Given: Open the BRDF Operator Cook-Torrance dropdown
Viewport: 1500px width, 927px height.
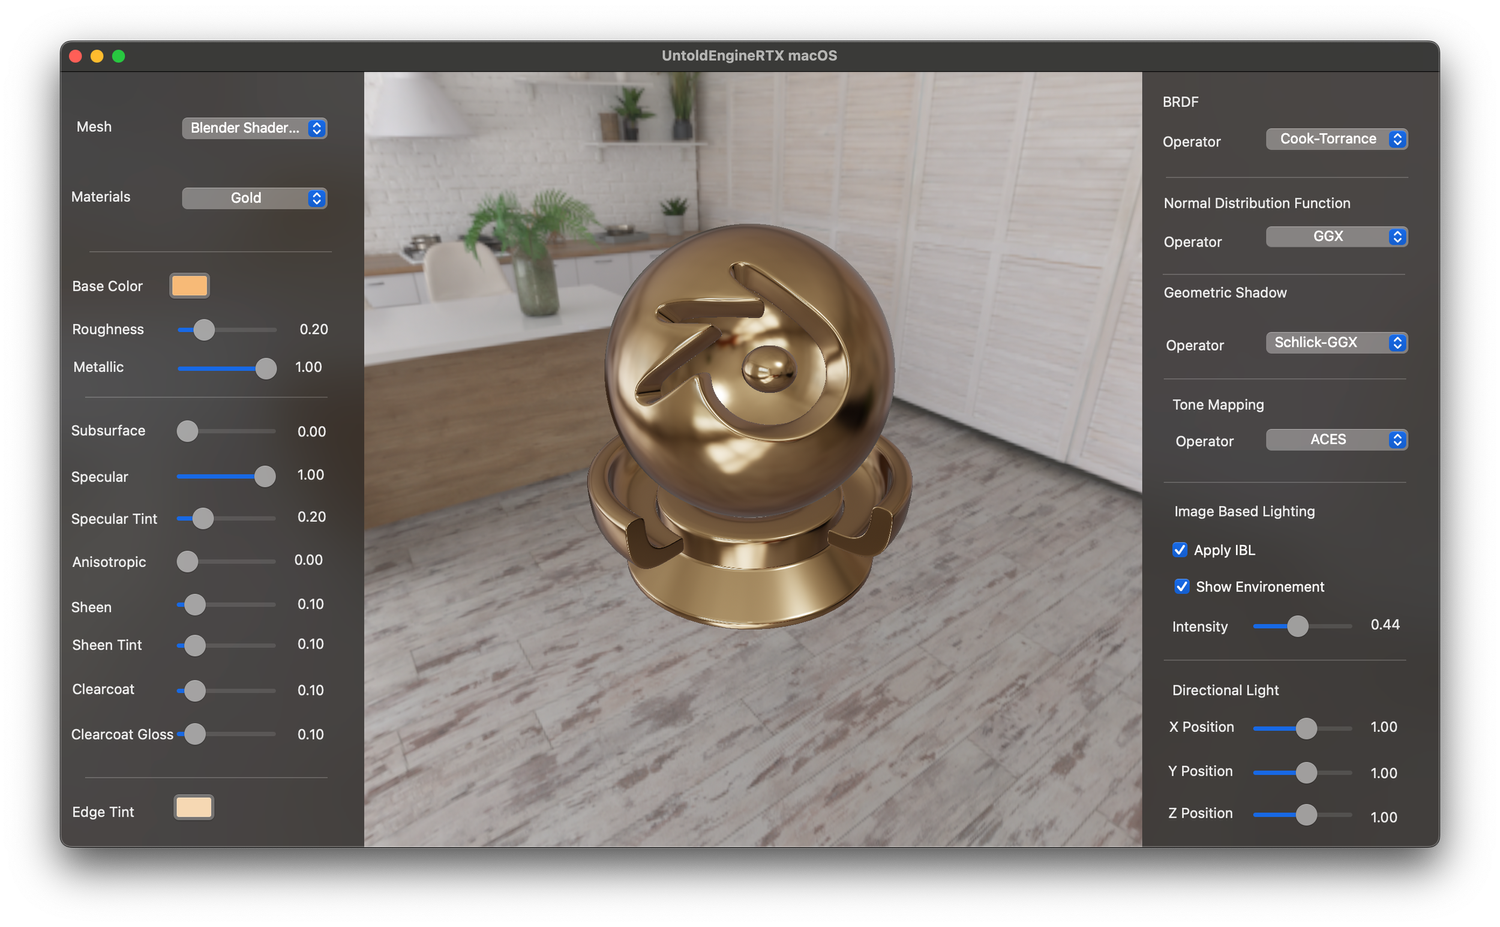Looking at the screenshot, I should pos(1336,139).
